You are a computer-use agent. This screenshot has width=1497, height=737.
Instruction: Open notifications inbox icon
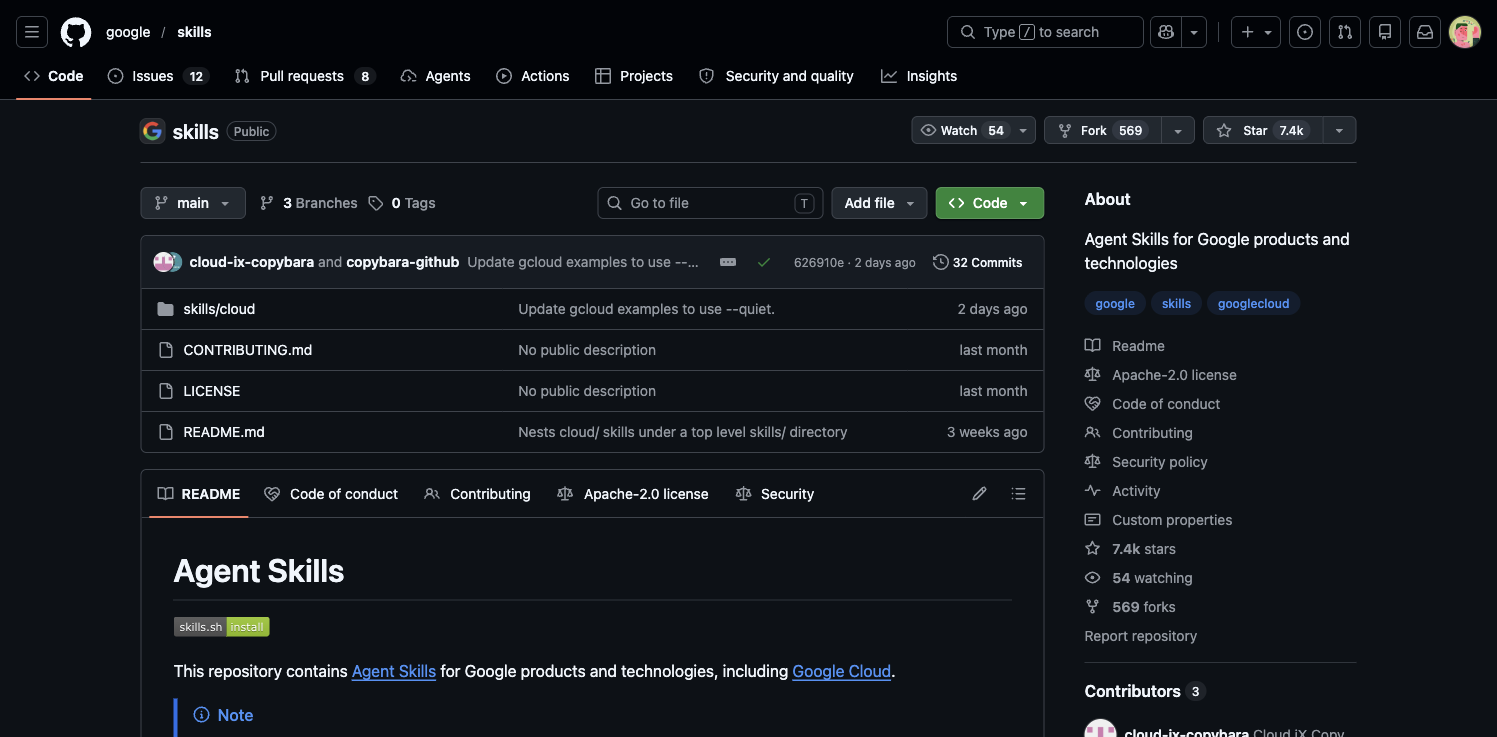pos(1425,32)
